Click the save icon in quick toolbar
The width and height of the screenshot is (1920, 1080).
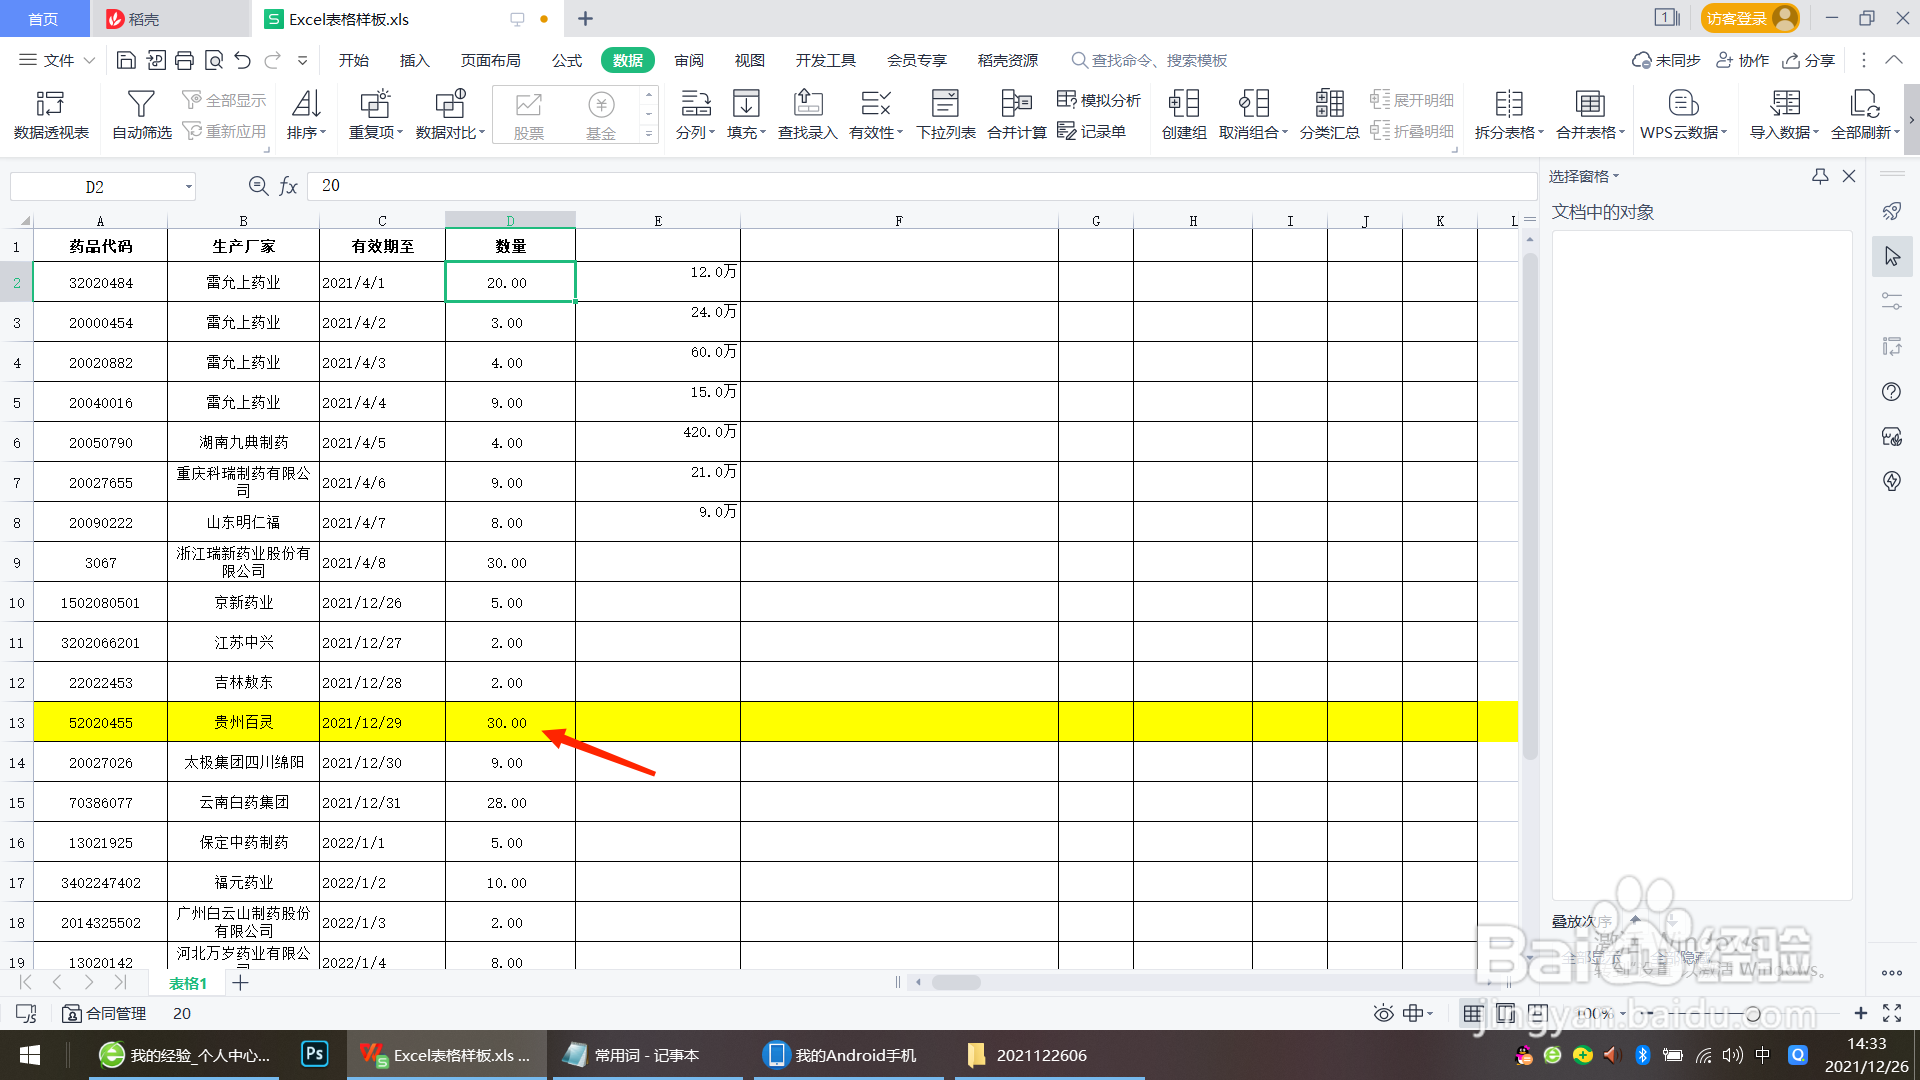click(x=126, y=60)
